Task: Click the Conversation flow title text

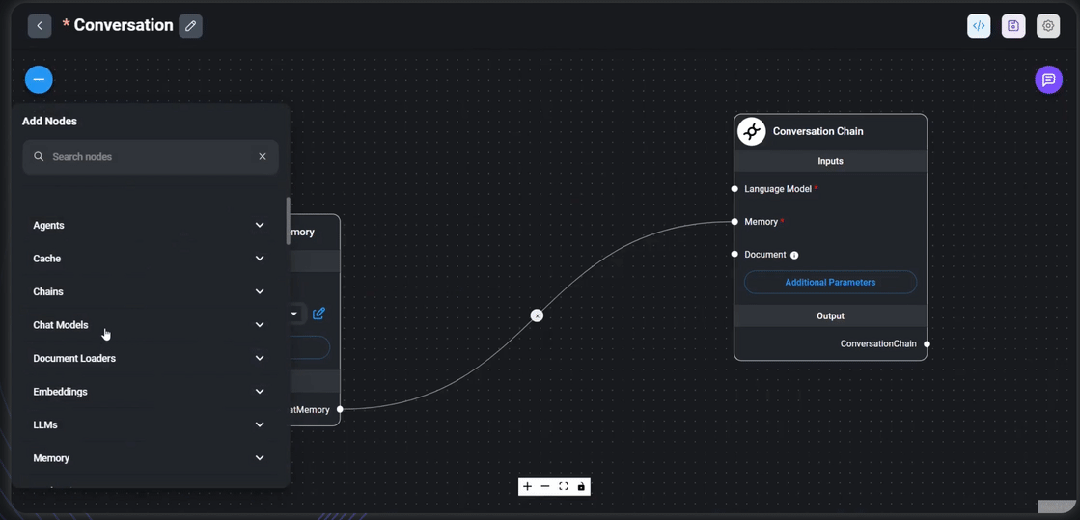Action: pyautogui.click(x=123, y=25)
